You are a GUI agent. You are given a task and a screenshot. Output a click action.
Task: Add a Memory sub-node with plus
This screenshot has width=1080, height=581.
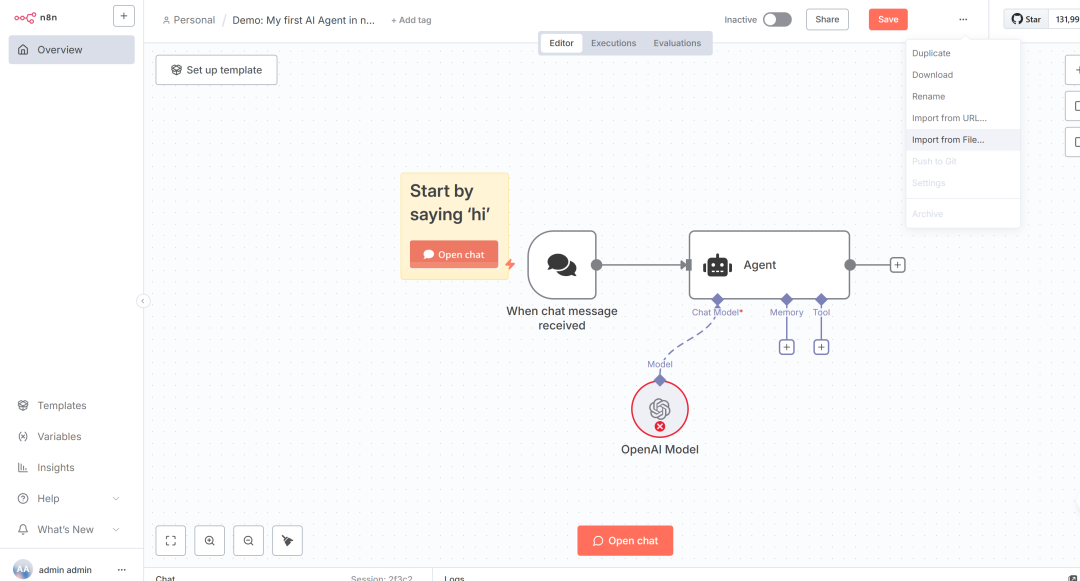787,347
